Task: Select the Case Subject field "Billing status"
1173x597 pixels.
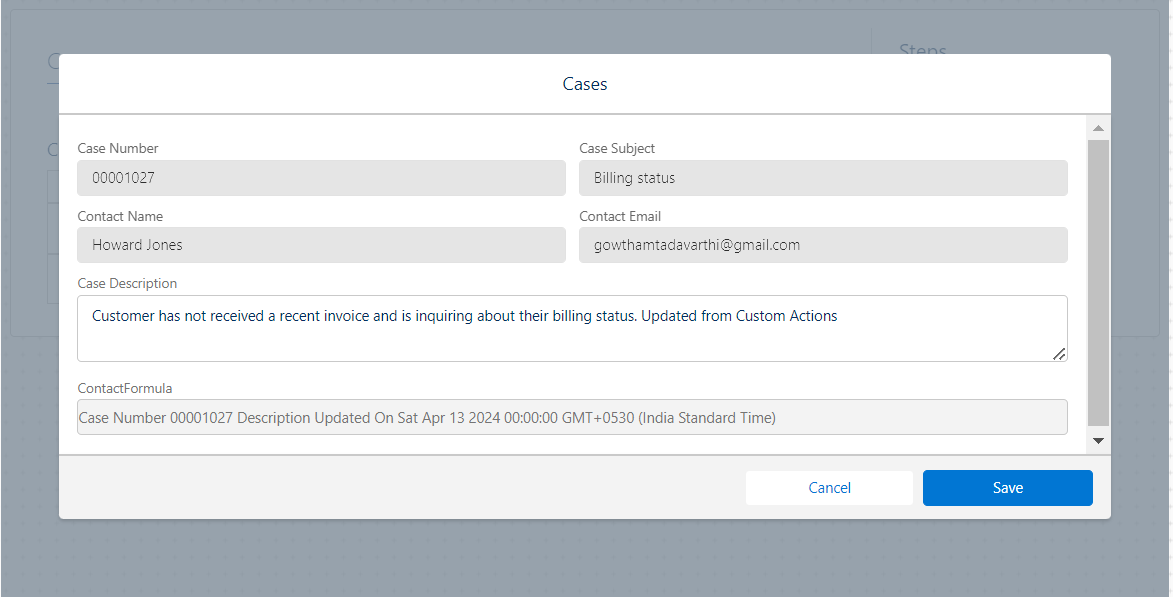Action: point(822,178)
